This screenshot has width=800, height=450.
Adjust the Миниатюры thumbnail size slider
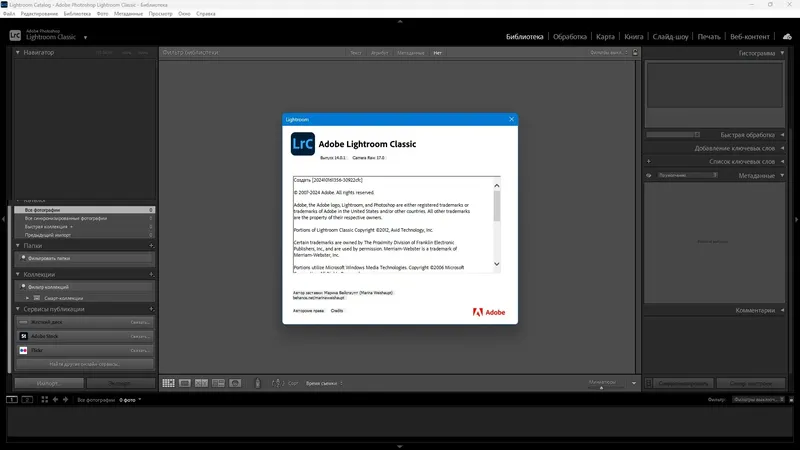pos(602,387)
